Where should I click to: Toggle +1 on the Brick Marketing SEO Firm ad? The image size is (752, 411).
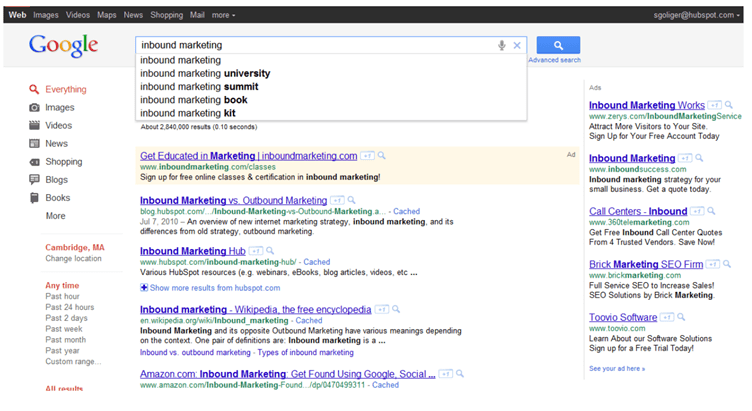pyautogui.click(x=713, y=264)
